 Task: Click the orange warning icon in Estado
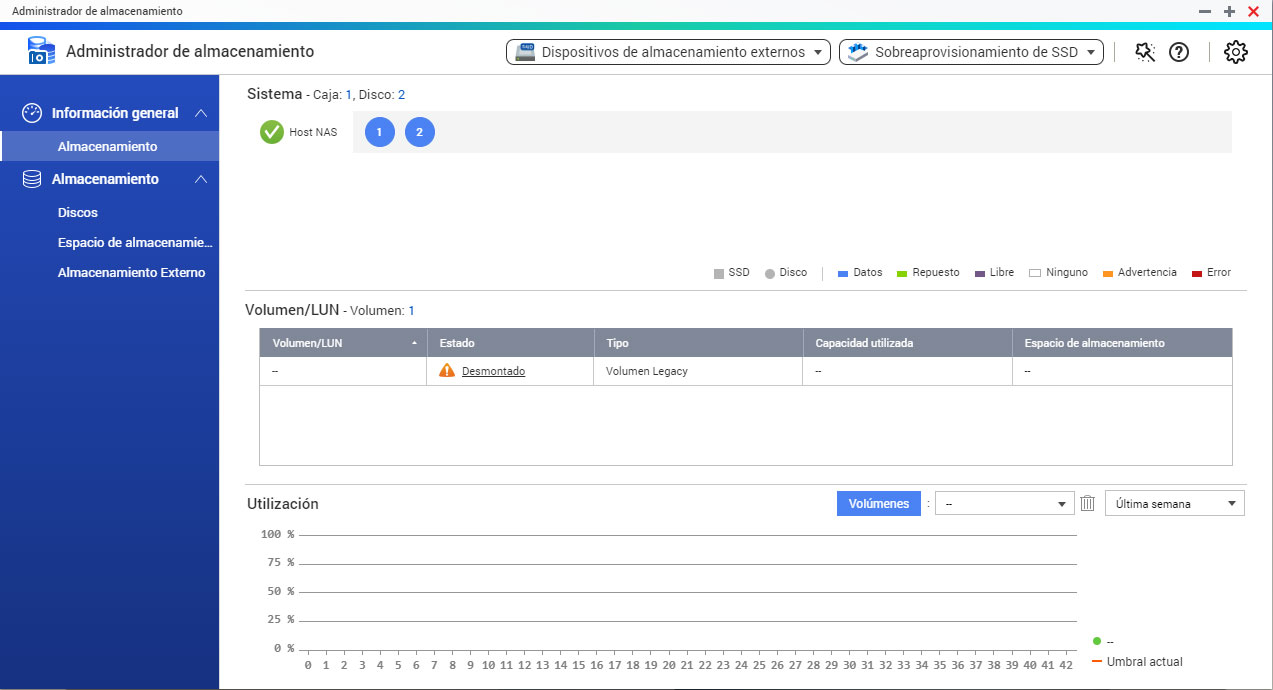pos(447,371)
